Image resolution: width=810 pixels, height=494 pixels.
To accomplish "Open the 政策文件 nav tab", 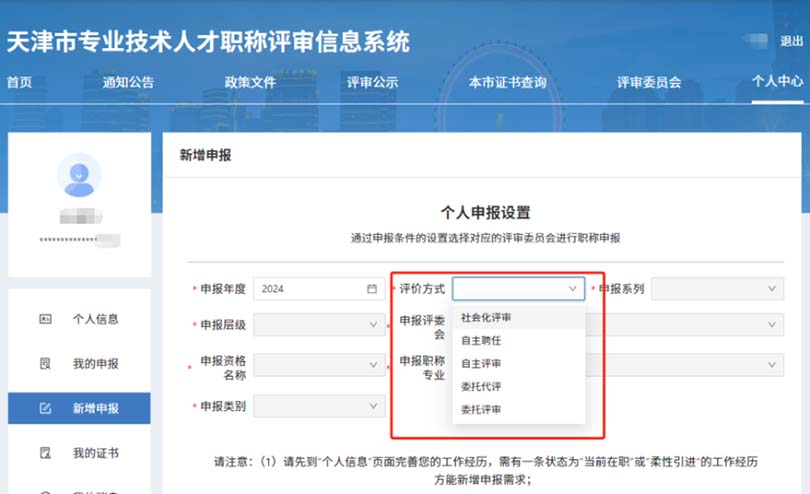I will click(x=250, y=82).
